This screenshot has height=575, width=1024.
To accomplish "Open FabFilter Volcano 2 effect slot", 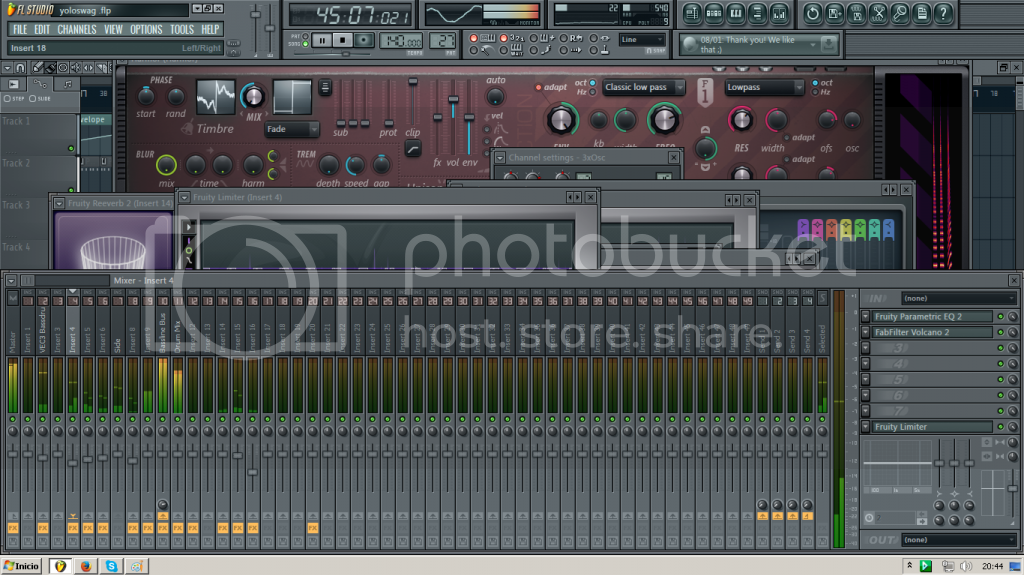I will 932,332.
